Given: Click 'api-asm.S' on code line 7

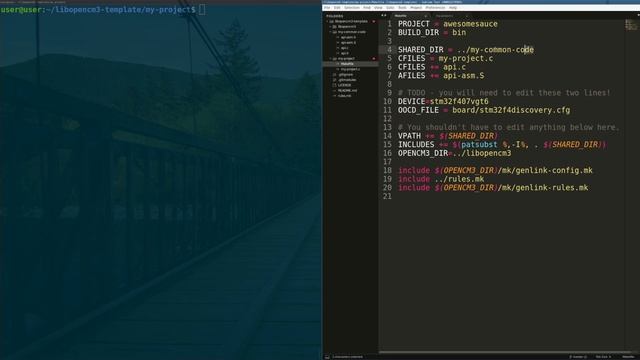Looking at the screenshot, I should pos(464,76).
